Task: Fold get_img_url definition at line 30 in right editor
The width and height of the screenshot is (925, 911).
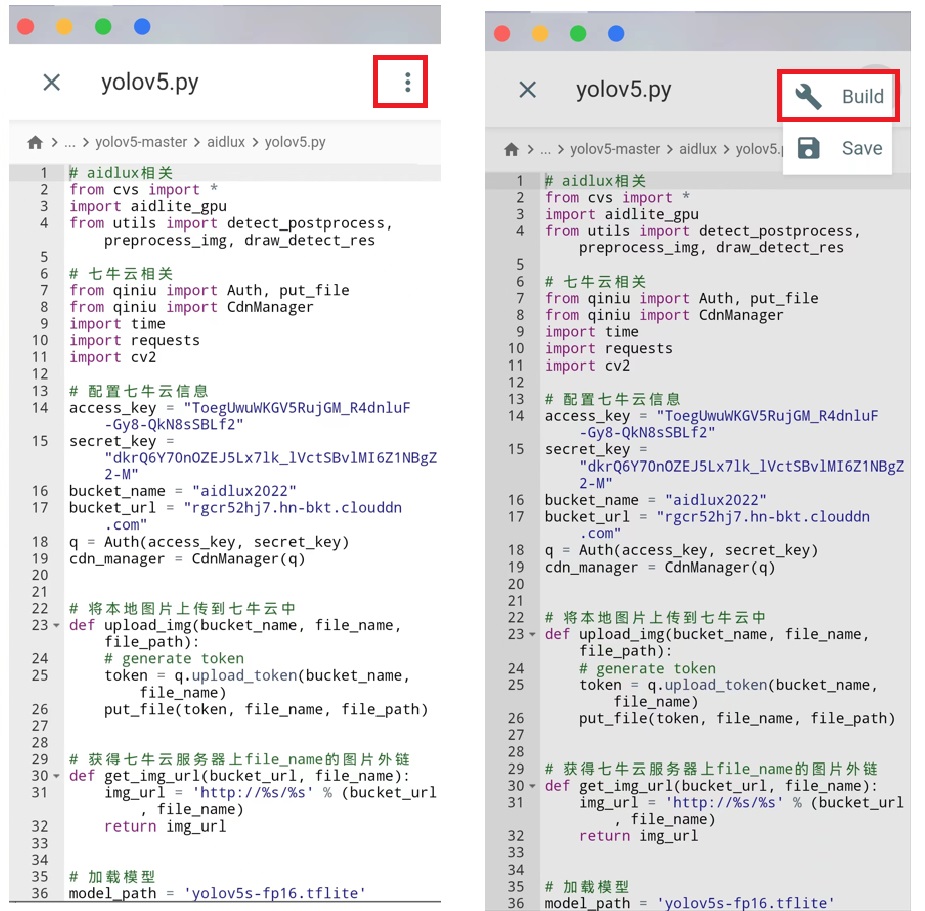Action: click(531, 786)
